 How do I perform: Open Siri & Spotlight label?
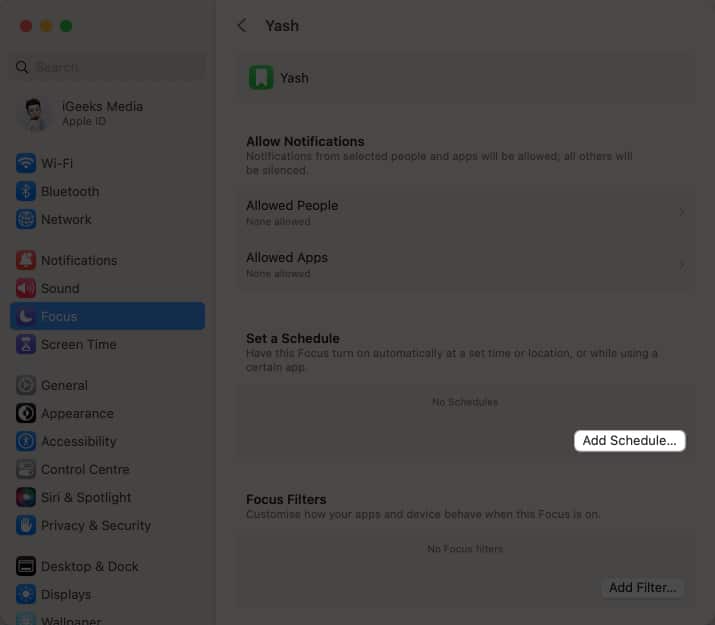(x=86, y=497)
